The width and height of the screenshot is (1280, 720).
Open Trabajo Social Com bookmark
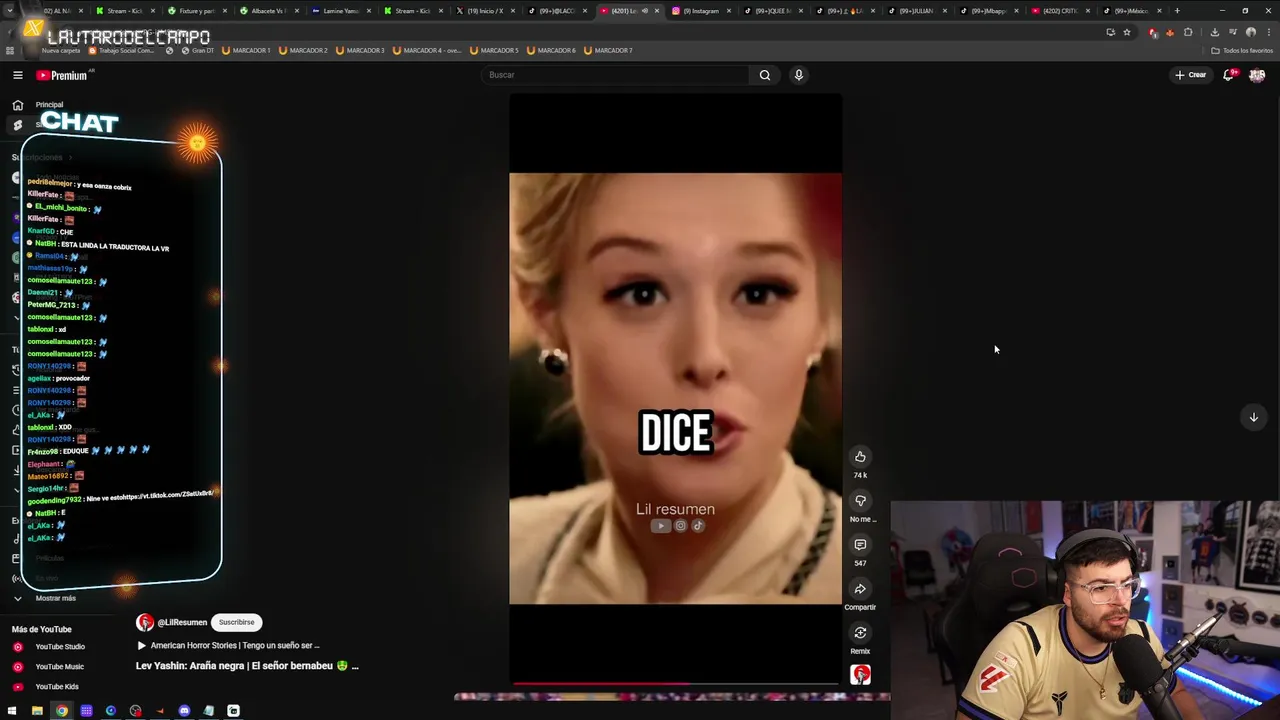click(122, 50)
